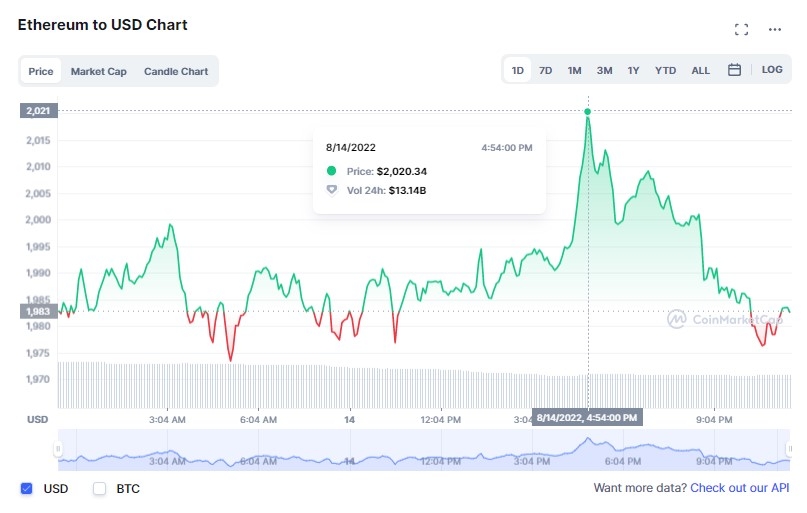Select the Price tab
The width and height of the screenshot is (807, 513).
[x=41, y=71]
